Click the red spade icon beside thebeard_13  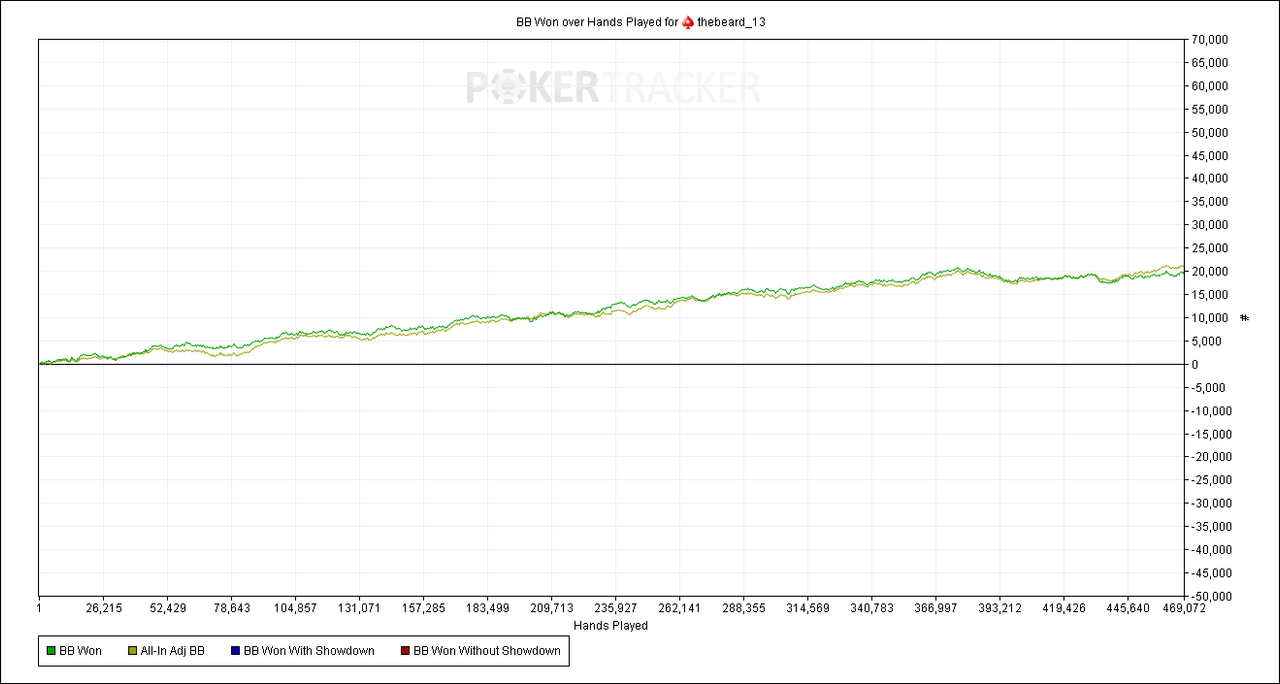pyautogui.click(x=688, y=22)
